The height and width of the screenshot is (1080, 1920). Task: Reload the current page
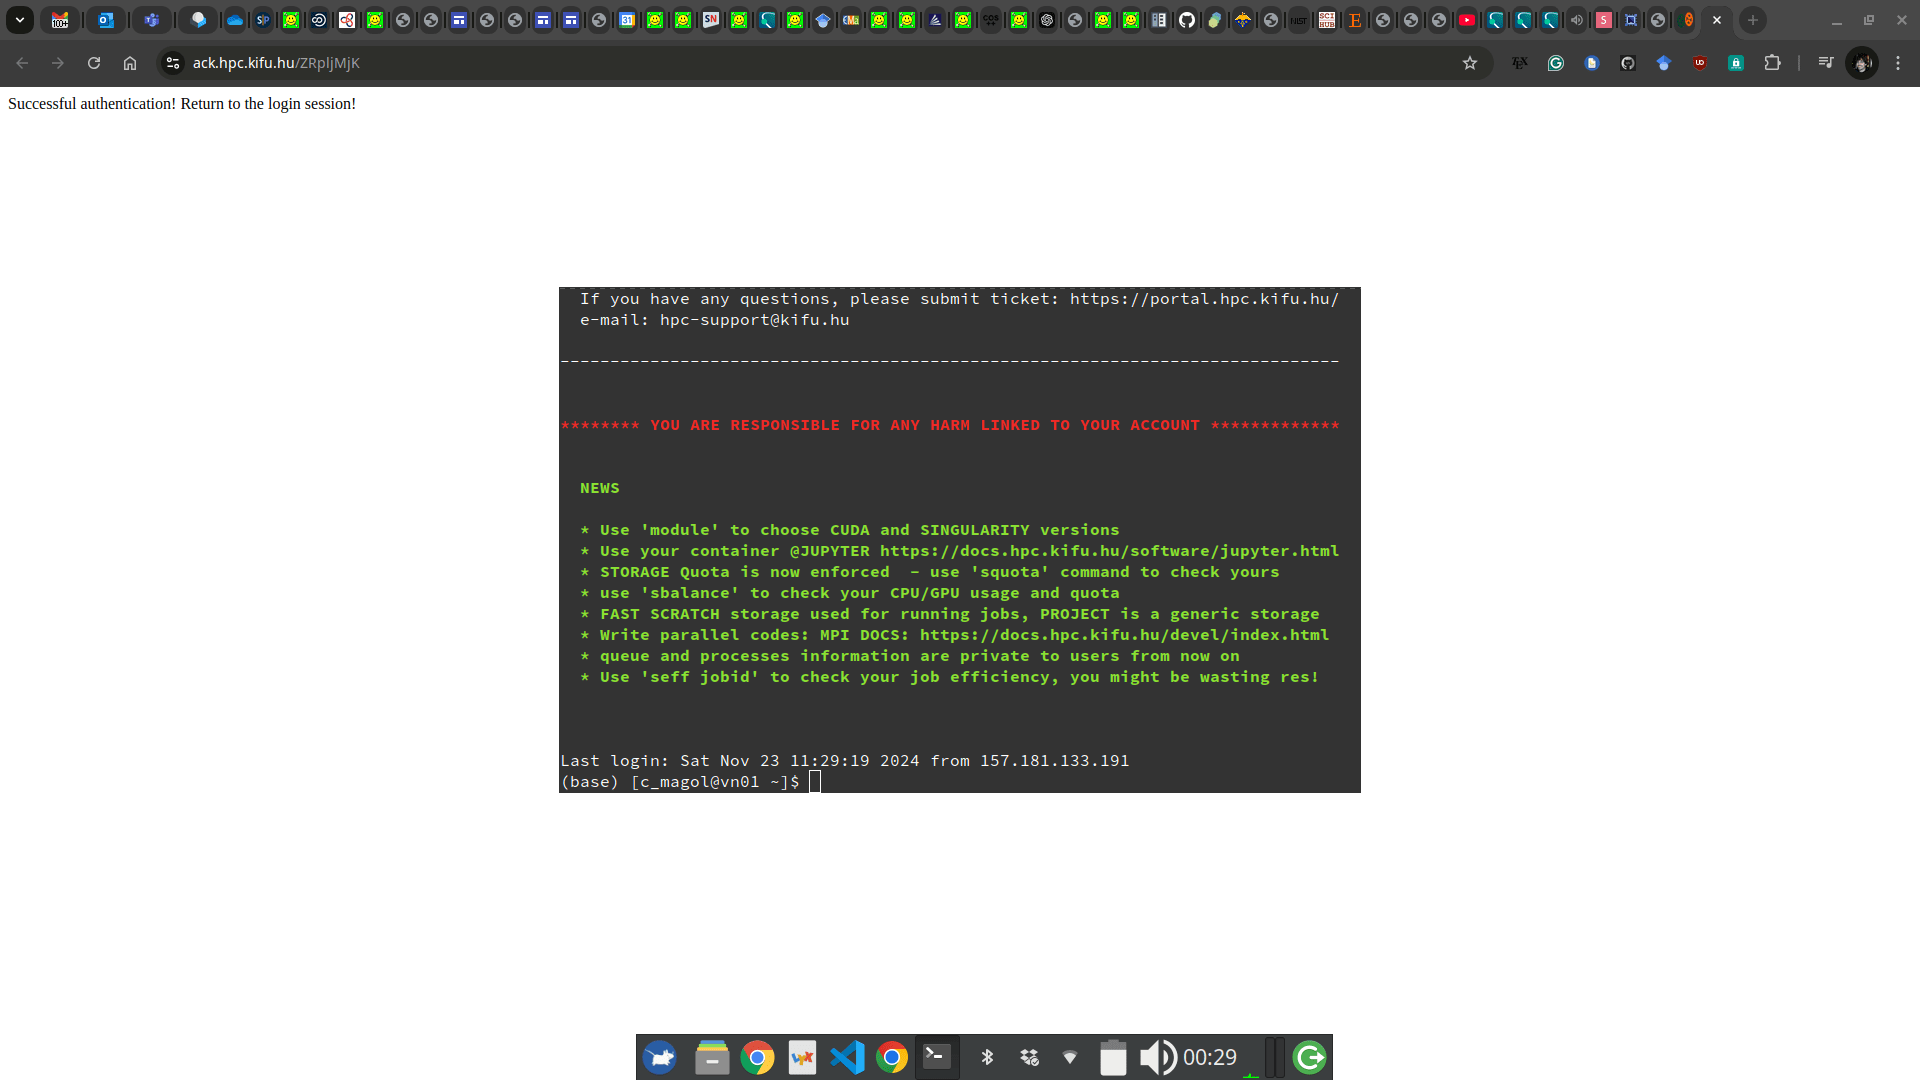[94, 63]
